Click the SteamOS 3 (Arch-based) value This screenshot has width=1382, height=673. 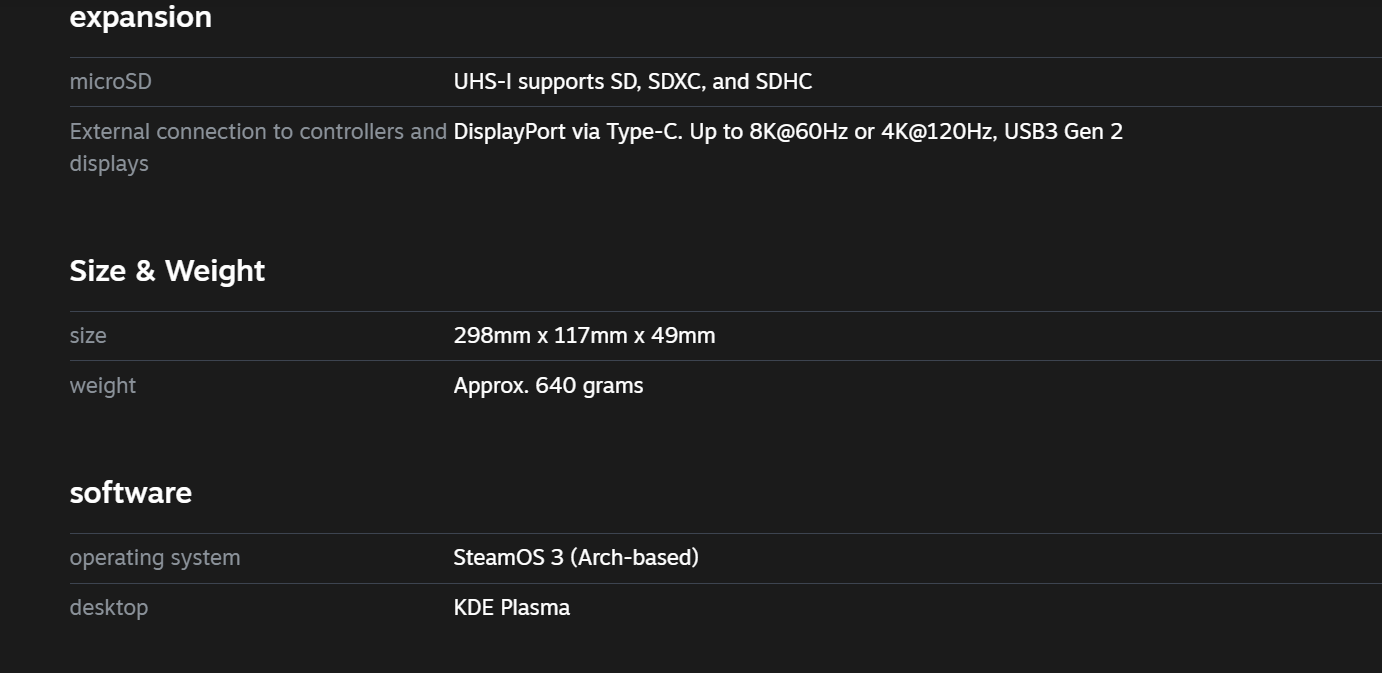pos(576,558)
